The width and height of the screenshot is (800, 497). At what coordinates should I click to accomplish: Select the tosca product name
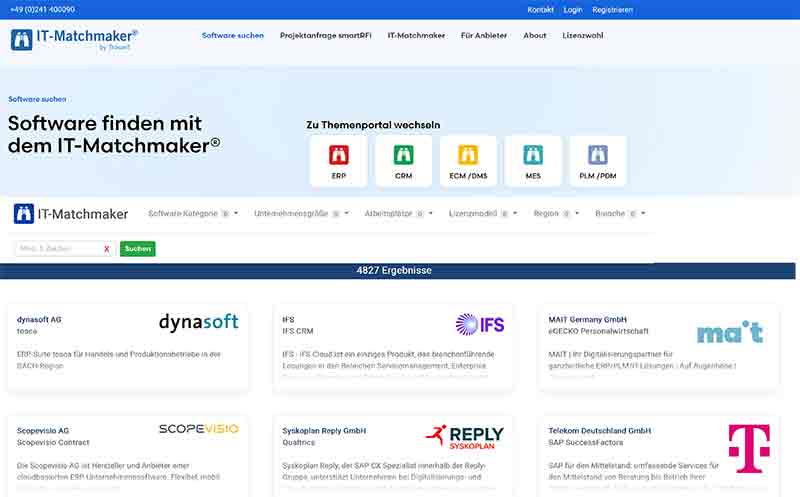[27, 331]
